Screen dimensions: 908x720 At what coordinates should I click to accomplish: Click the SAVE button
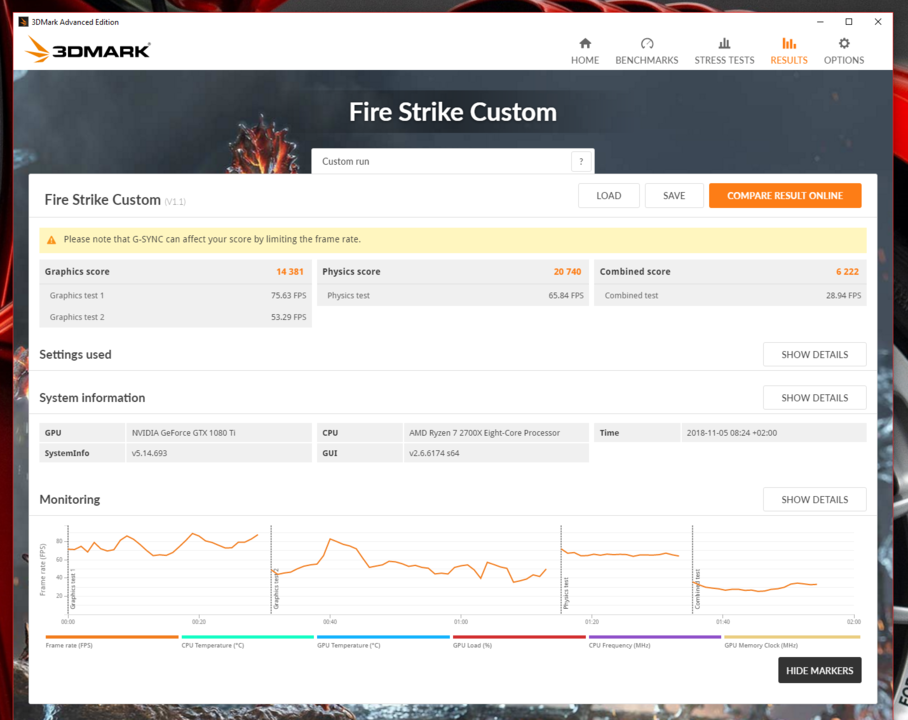pos(674,196)
